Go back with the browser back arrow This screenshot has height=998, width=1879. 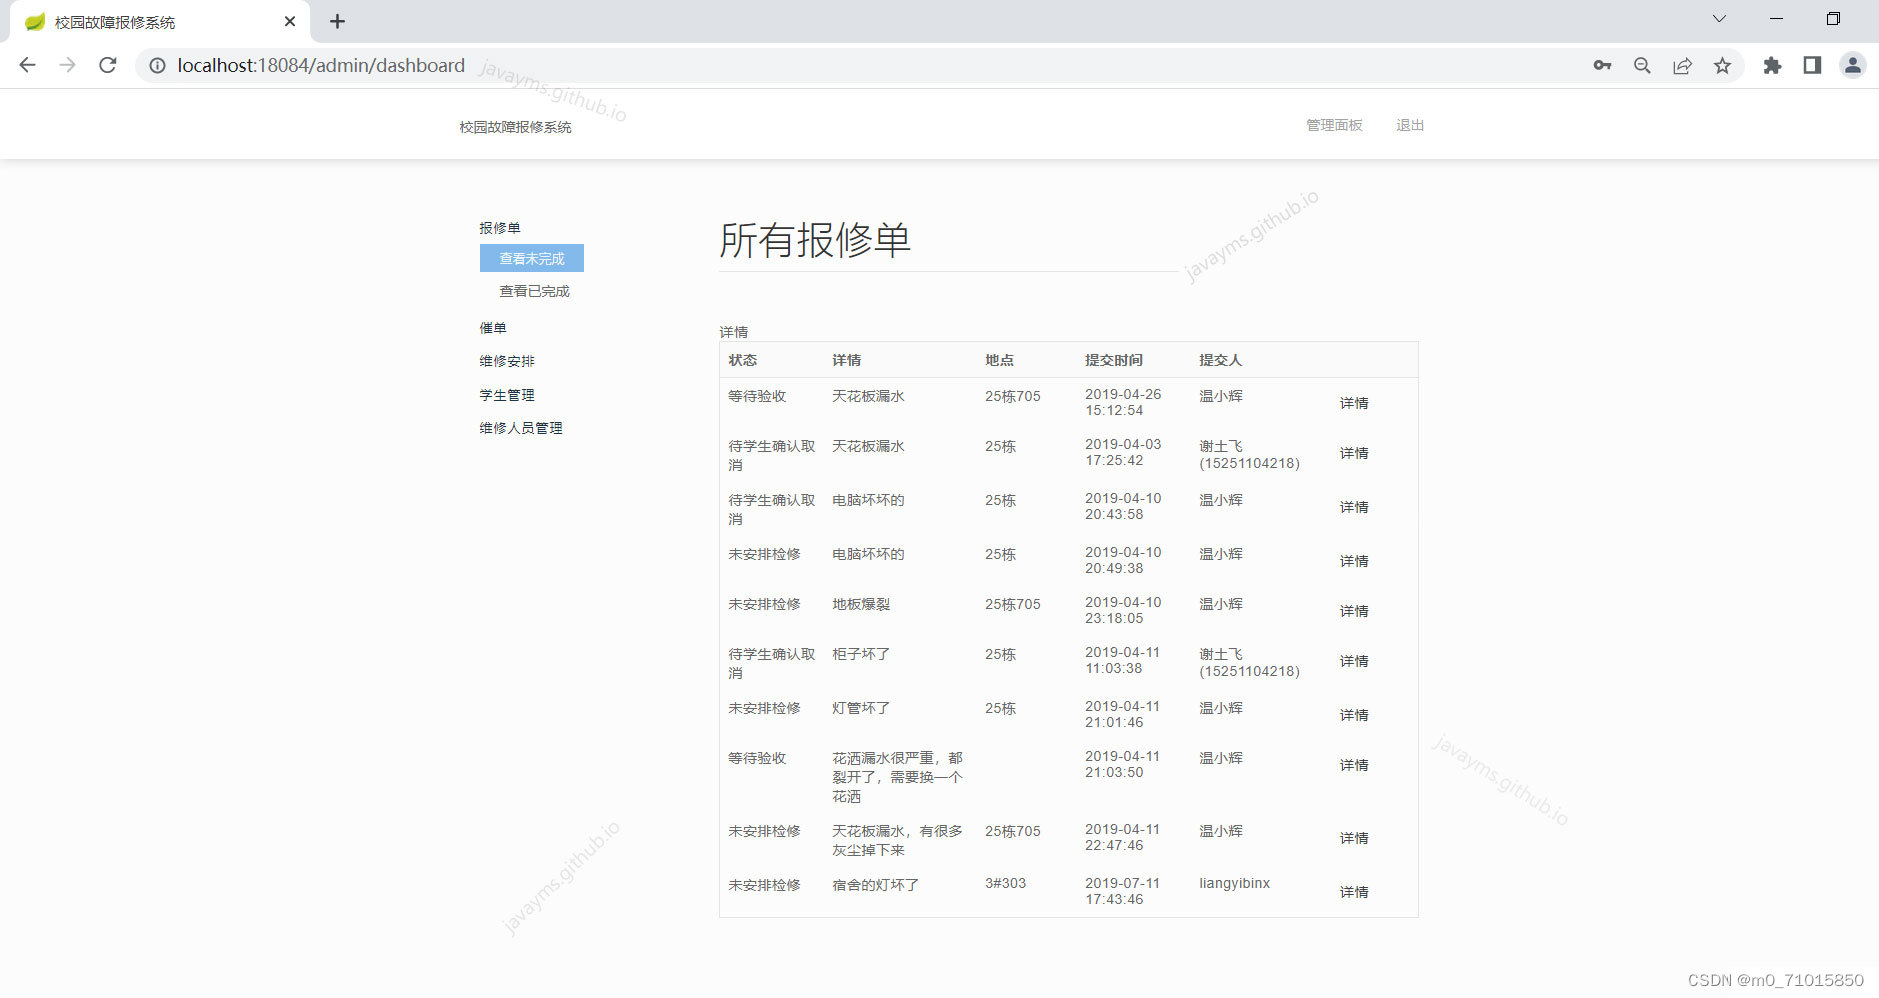tap(27, 65)
